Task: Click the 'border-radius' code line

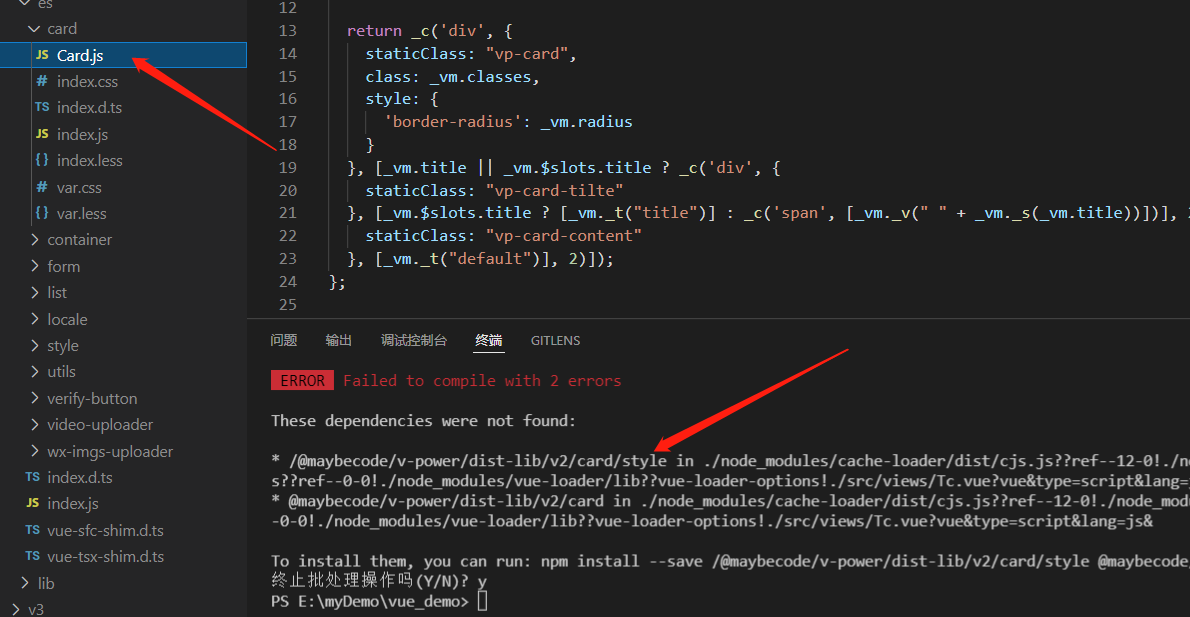Action: pos(508,122)
